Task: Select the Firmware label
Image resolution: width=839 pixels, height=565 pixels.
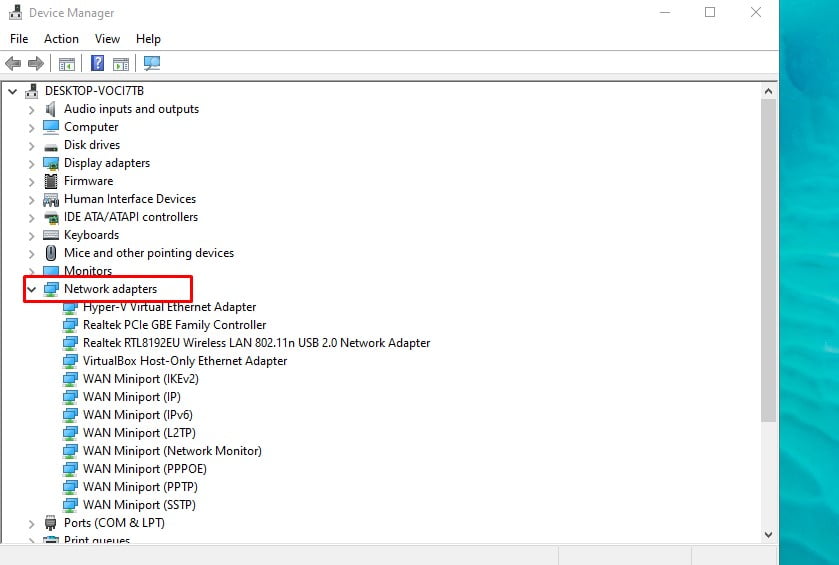Action: pos(88,181)
